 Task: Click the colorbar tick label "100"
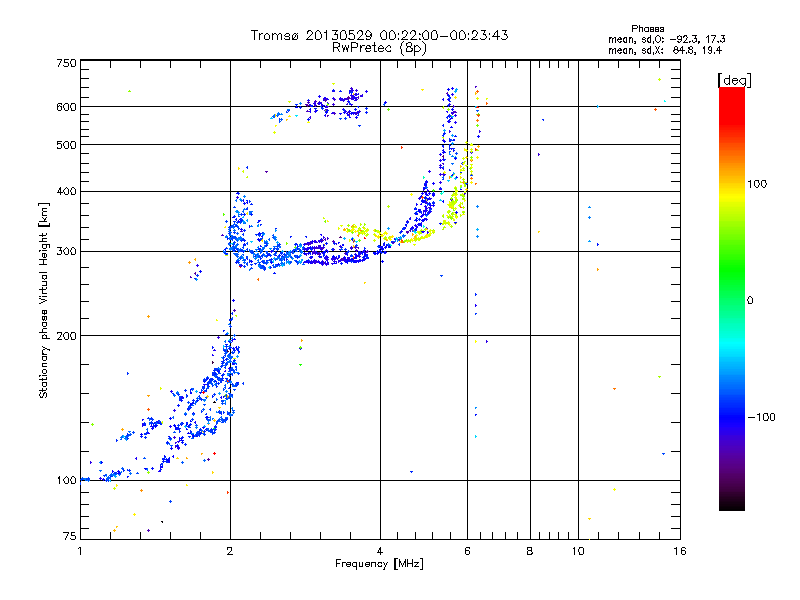coord(757,184)
